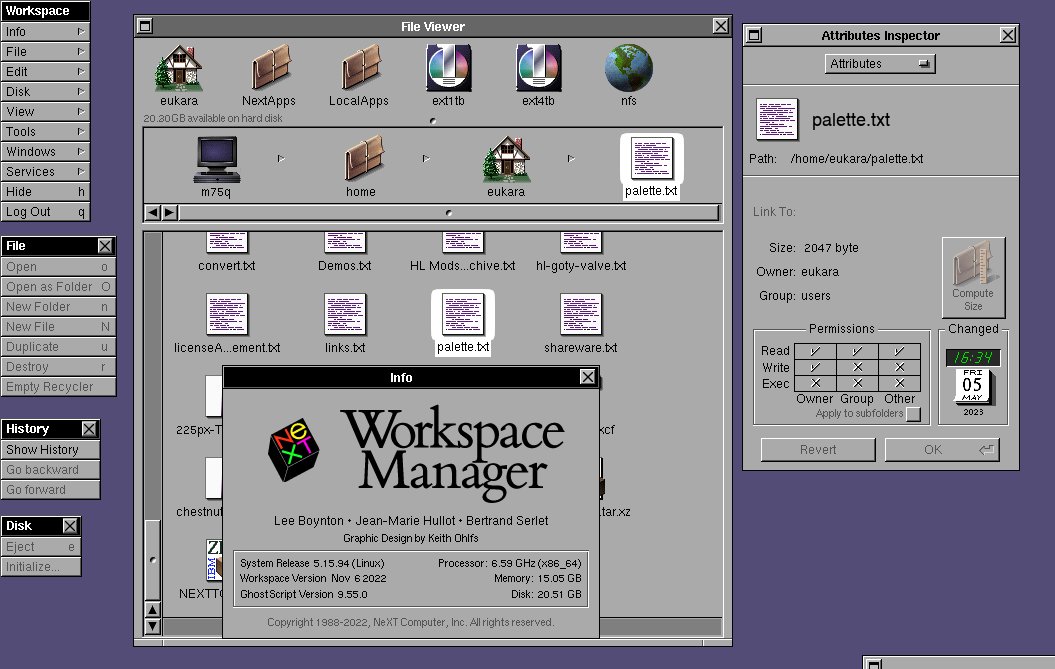This screenshot has height=669, width=1055.
Task: Open the LocalApps folder icon
Action: [x=359, y=69]
